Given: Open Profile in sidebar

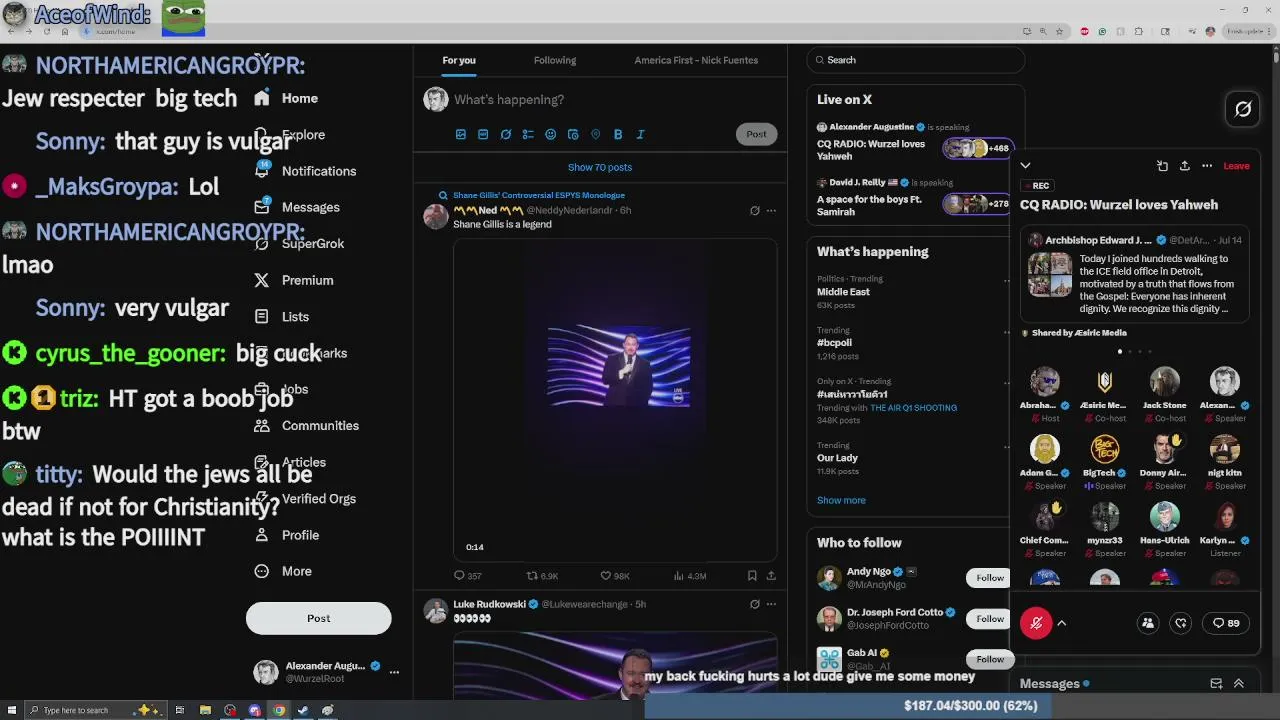Looking at the screenshot, I should [x=287, y=535].
